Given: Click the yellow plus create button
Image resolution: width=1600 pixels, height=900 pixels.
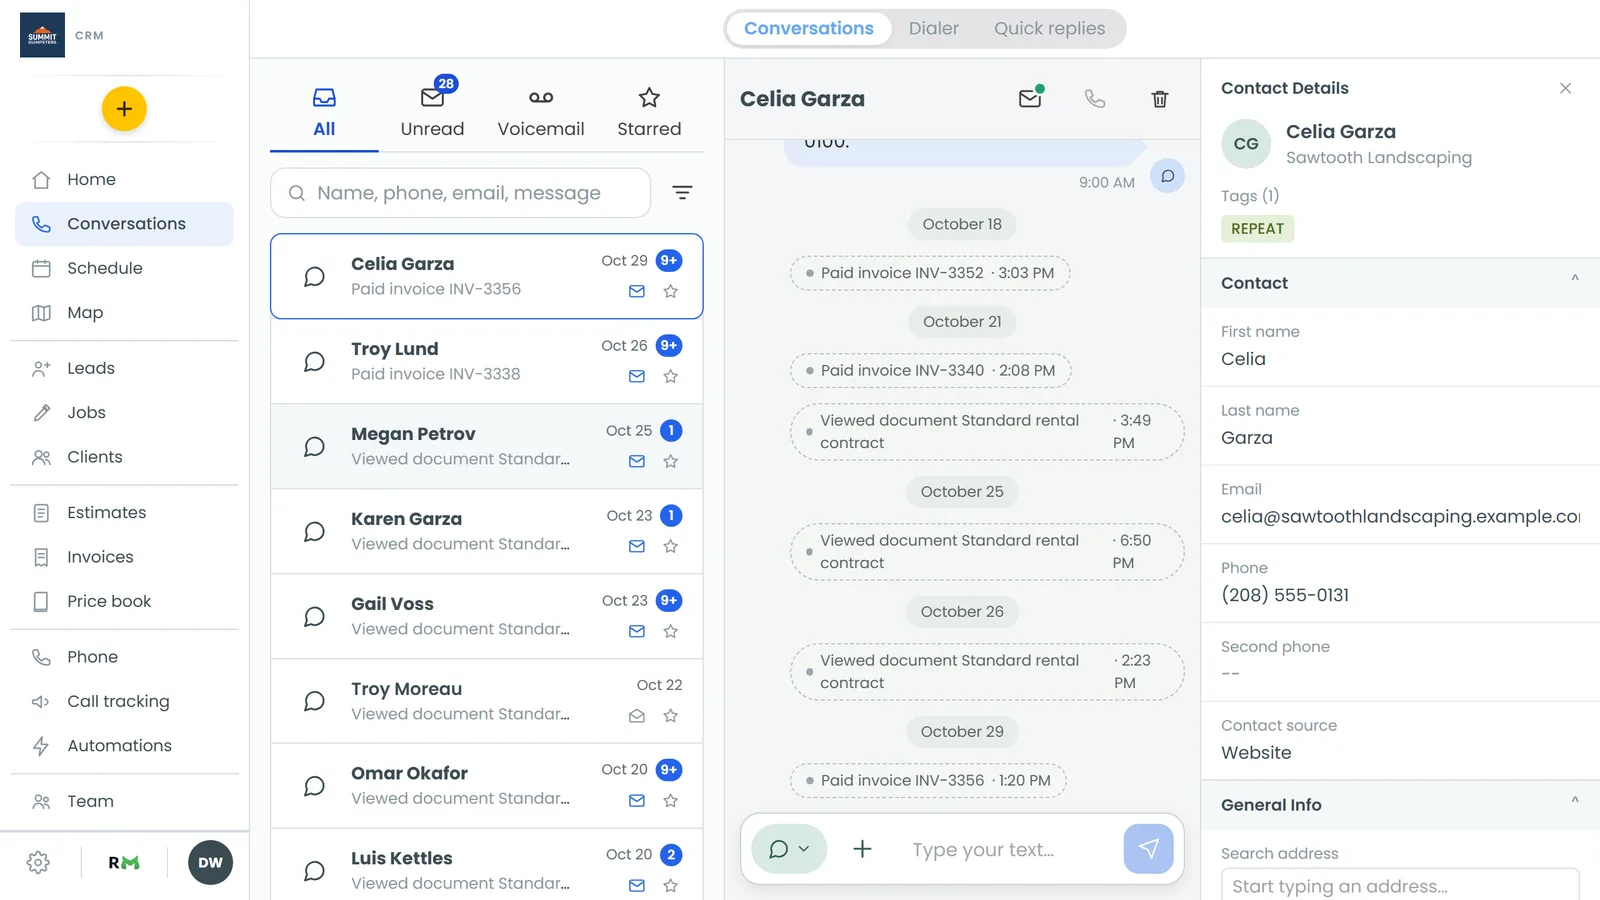Looking at the screenshot, I should [x=124, y=109].
